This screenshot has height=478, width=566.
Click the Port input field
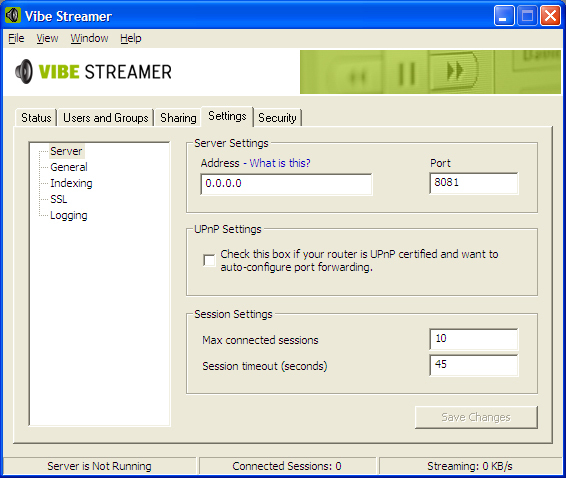(474, 183)
